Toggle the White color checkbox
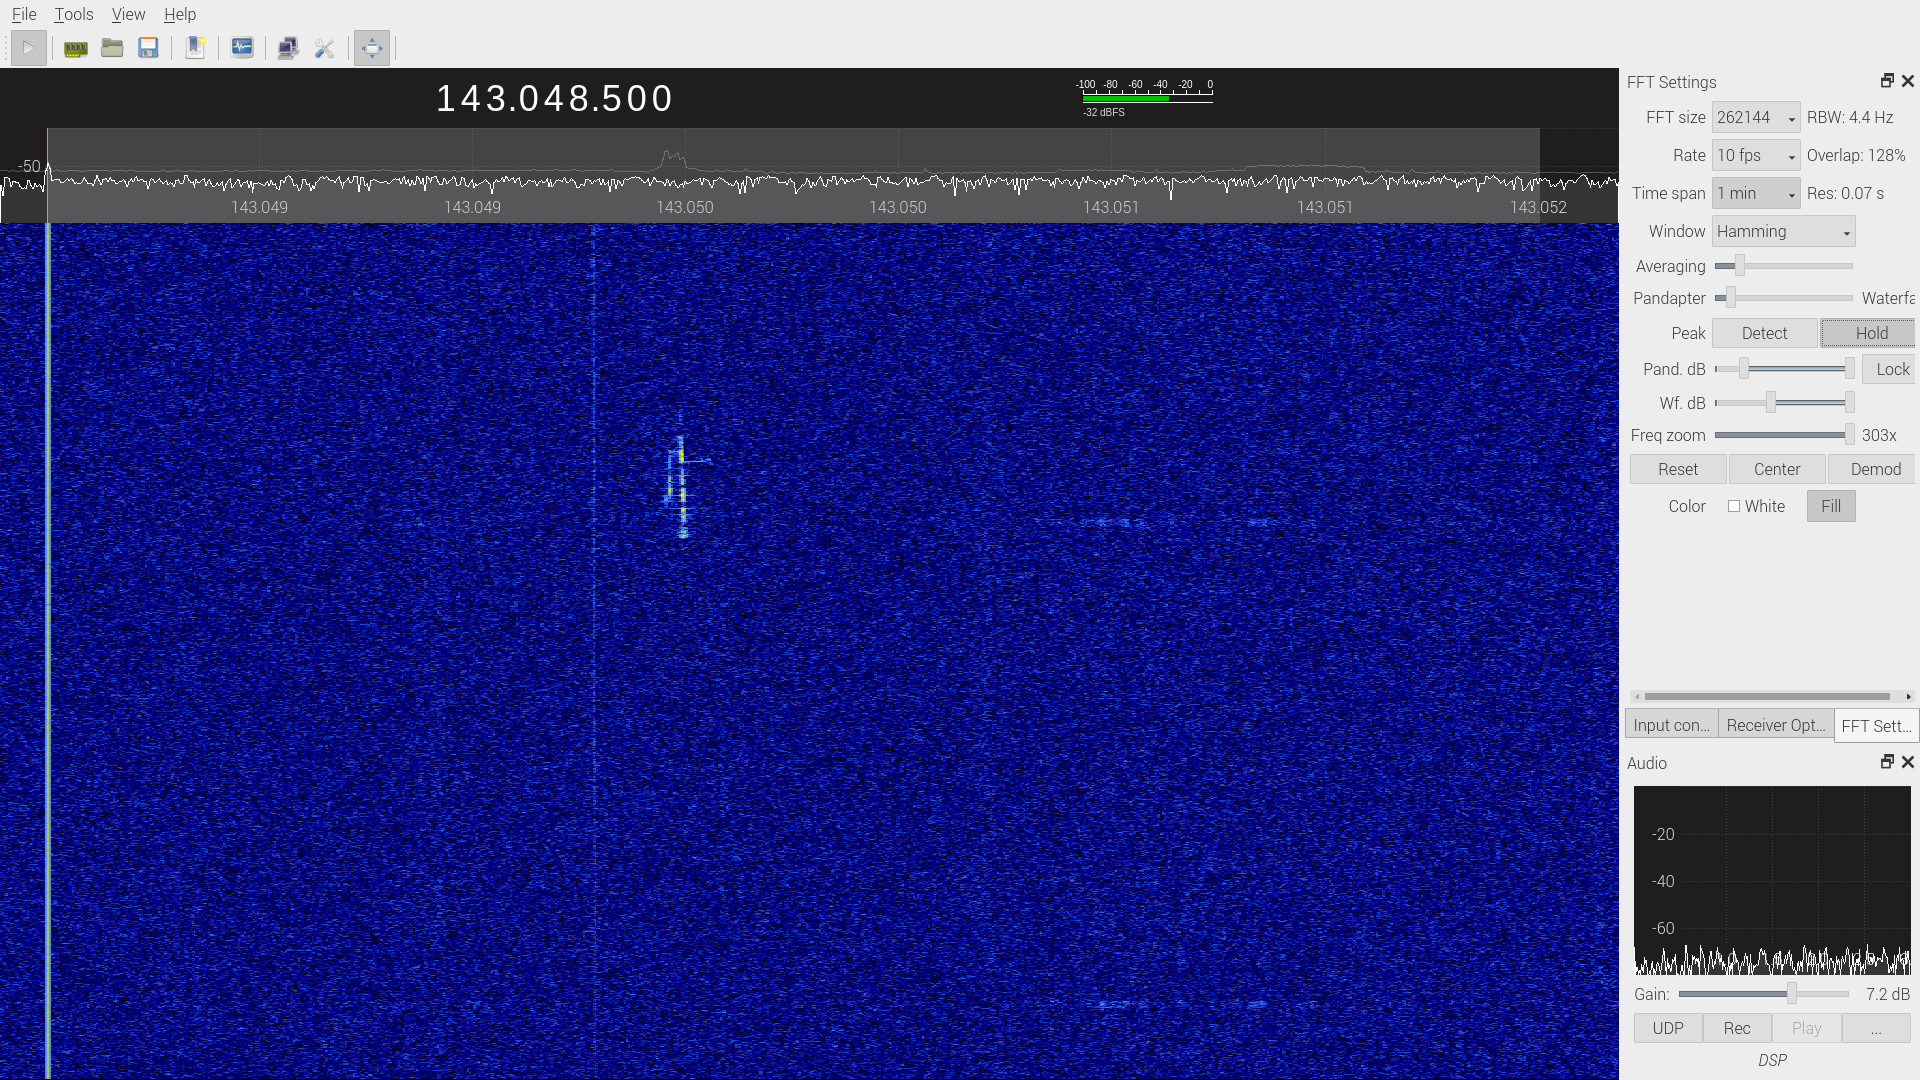The width and height of the screenshot is (1920, 1080). click(1734, 506)
